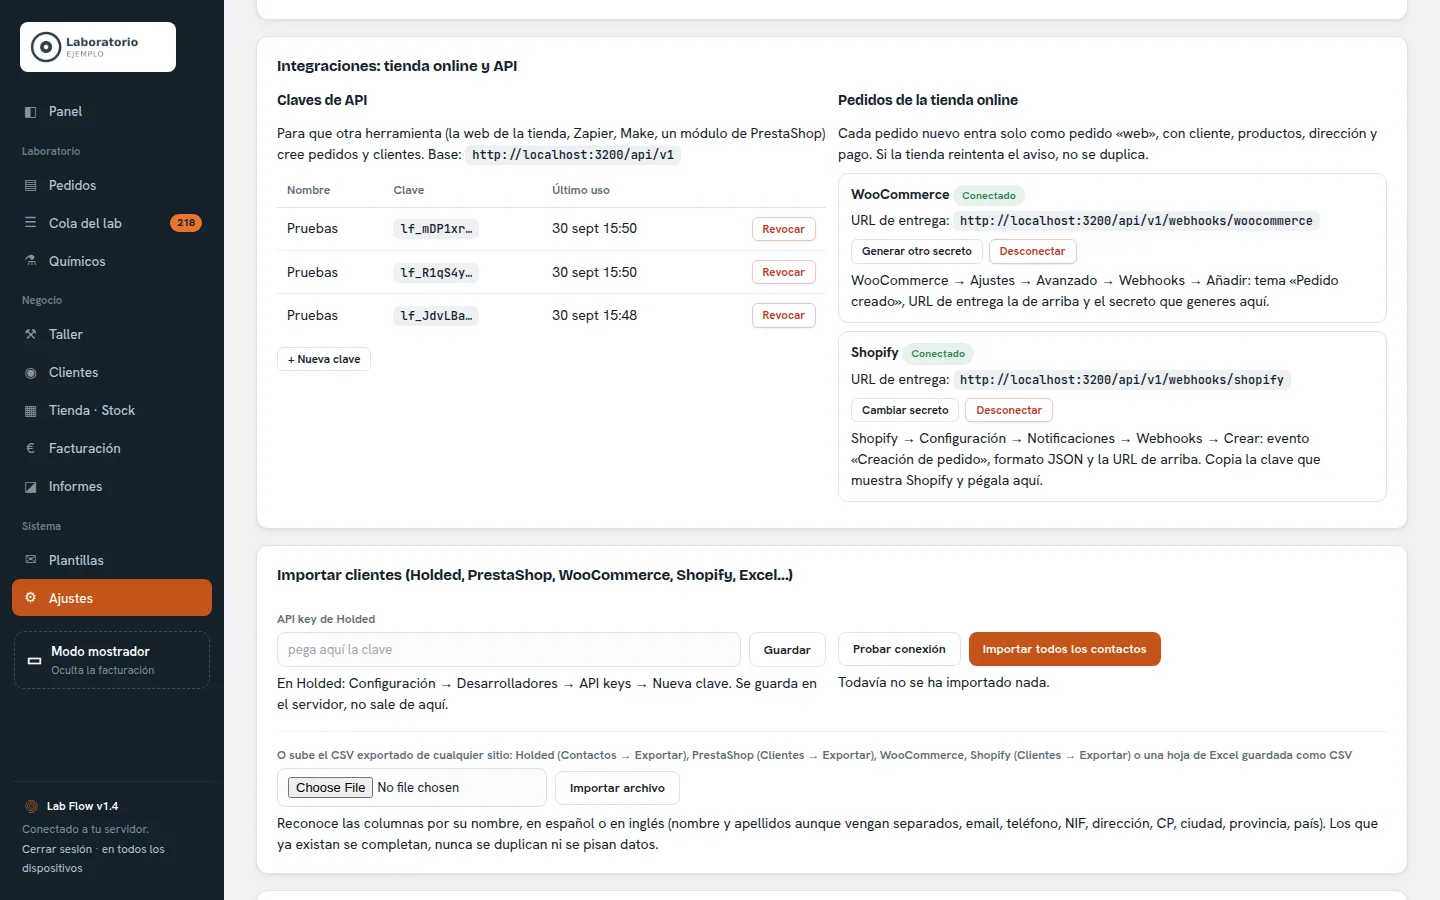Create a new API key with + Nueva clave

[324, 359]
